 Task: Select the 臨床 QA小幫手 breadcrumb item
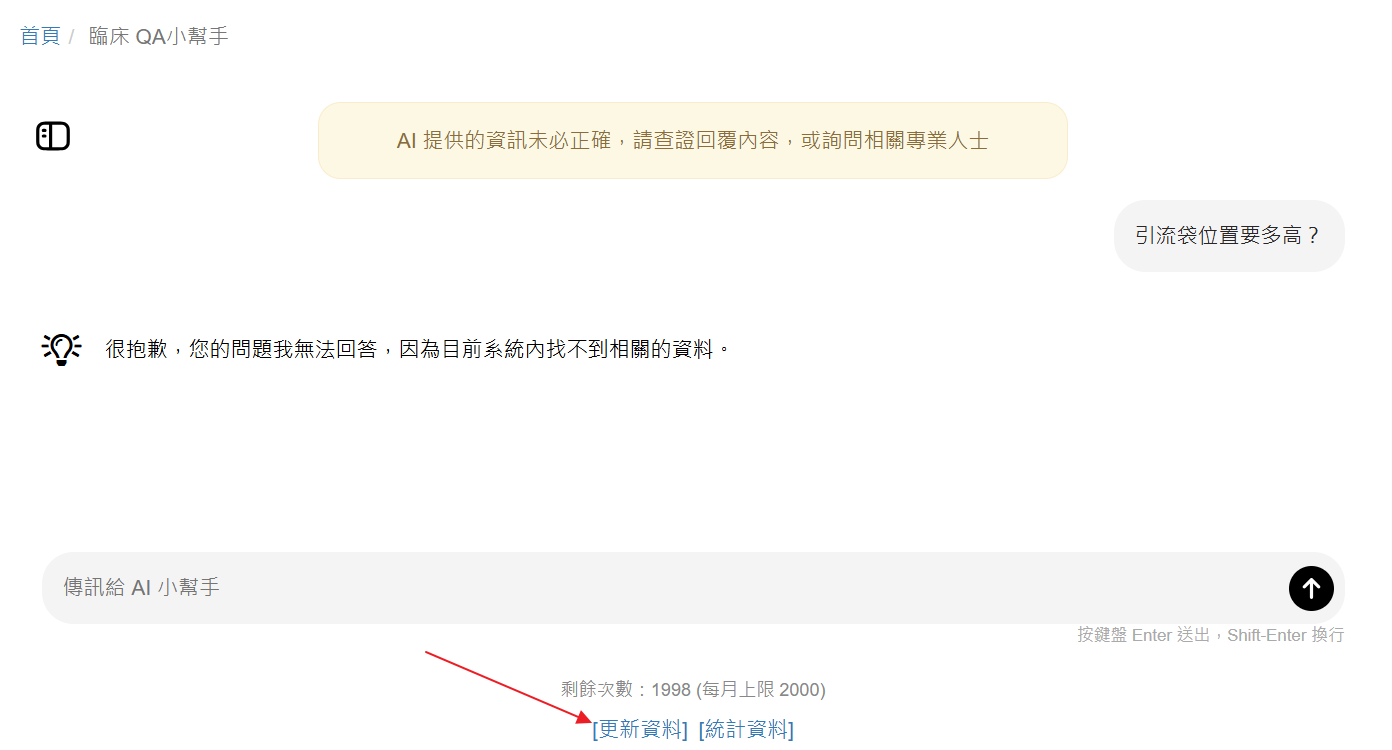(159, 36)
